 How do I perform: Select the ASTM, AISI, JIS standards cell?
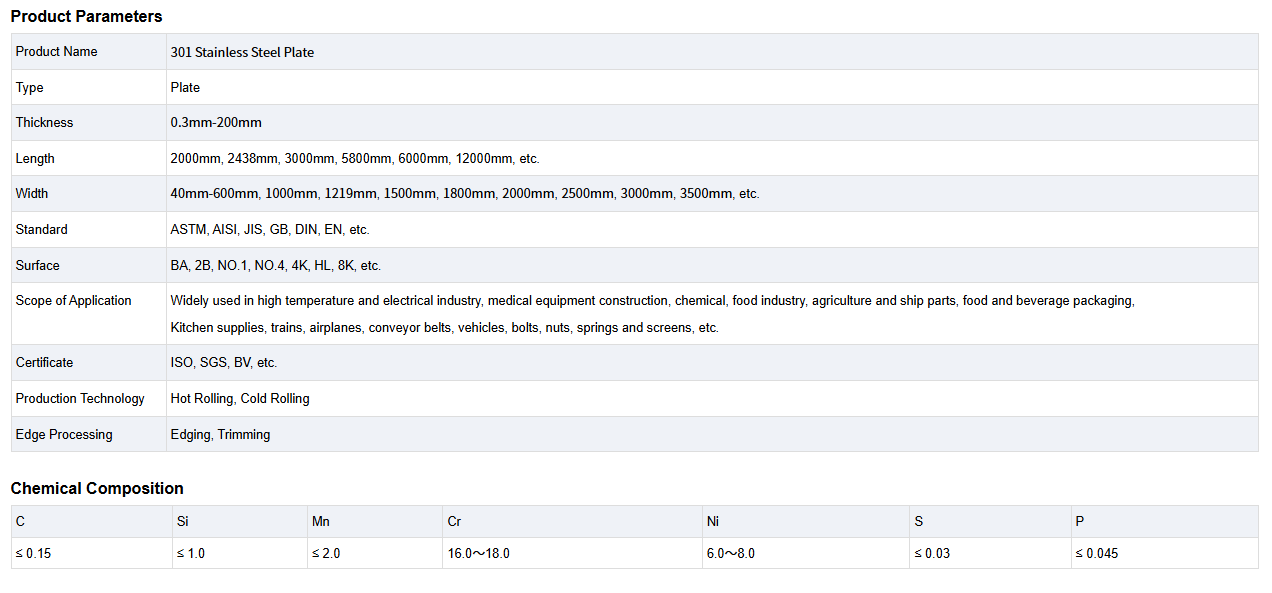point(270,229)
